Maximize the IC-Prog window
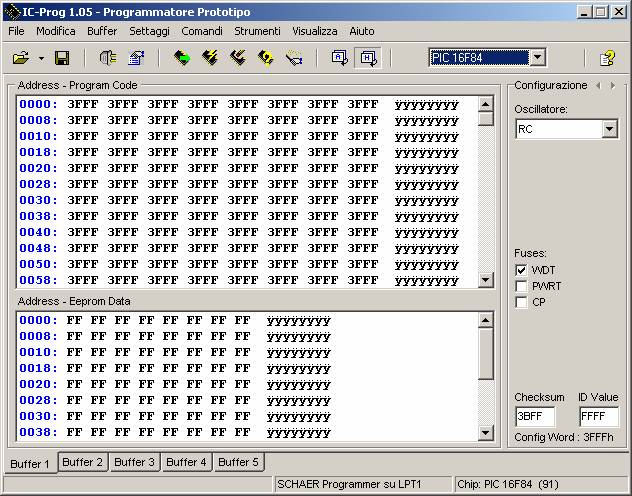The width and height of the screenshot is (632, 496). click(x=601, y=12)
